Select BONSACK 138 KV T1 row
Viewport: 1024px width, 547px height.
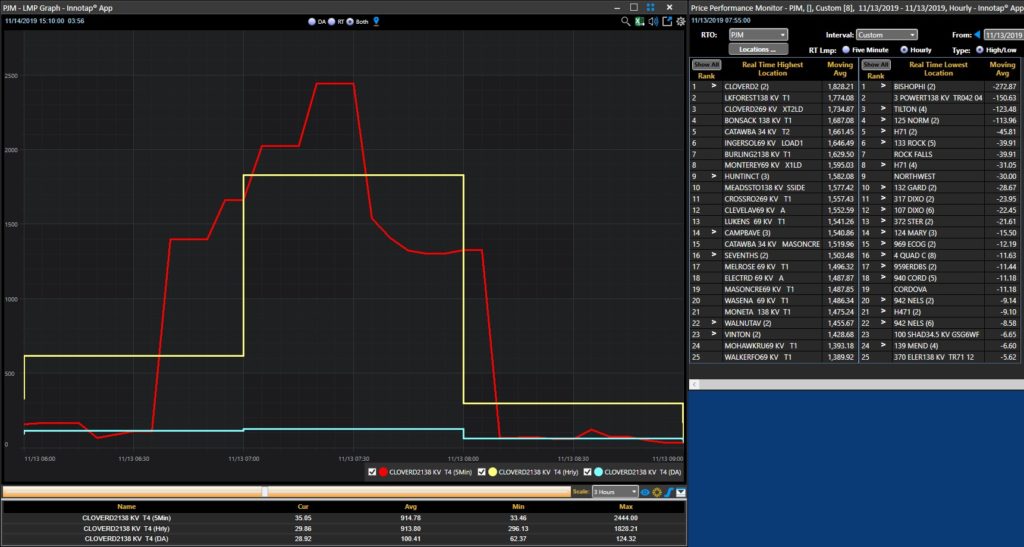pos(773,120)
